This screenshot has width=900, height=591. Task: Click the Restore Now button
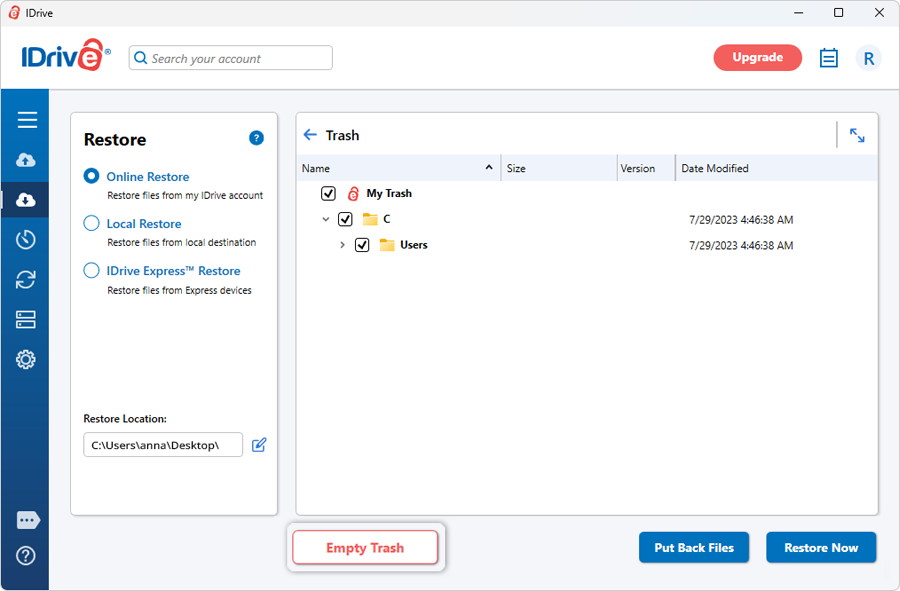tap(820, 548)
